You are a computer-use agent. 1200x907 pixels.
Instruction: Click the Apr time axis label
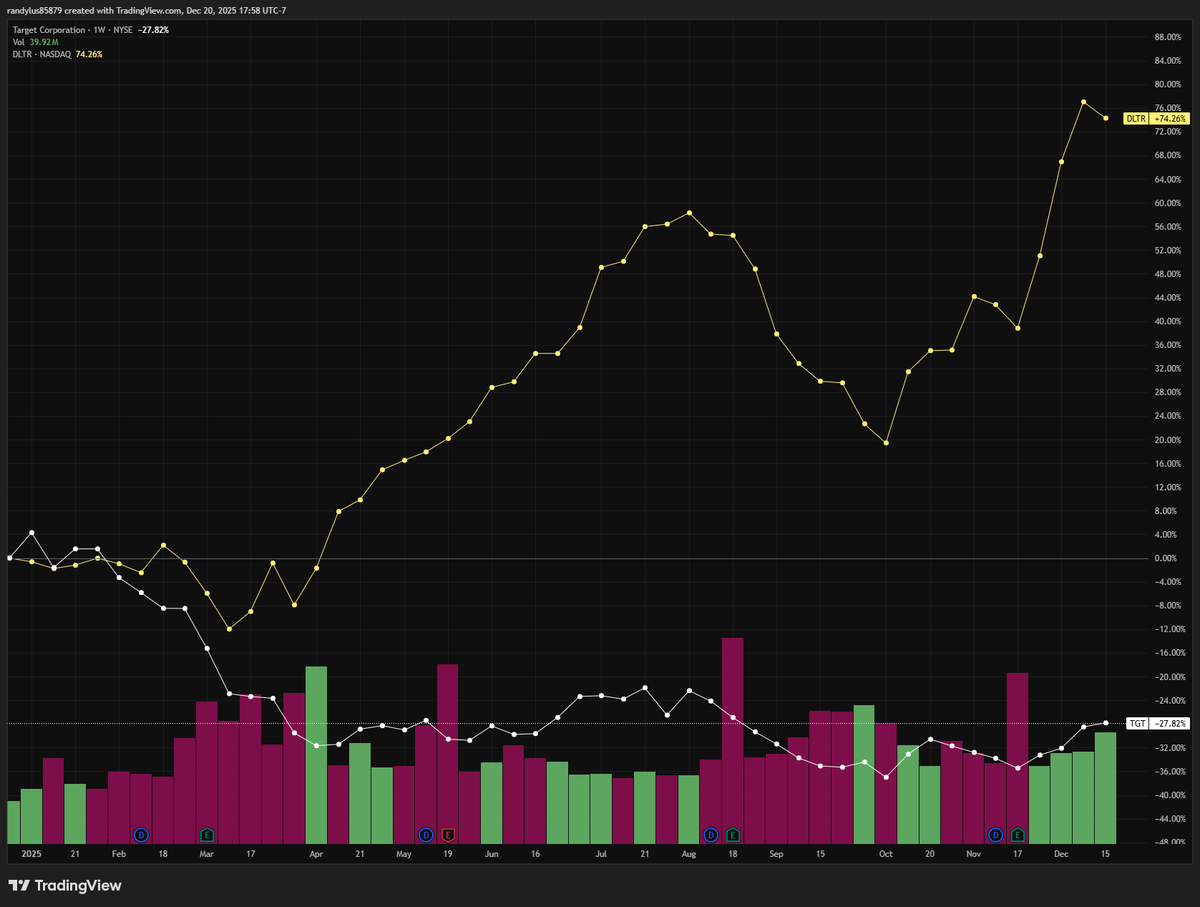pos(316,855)
